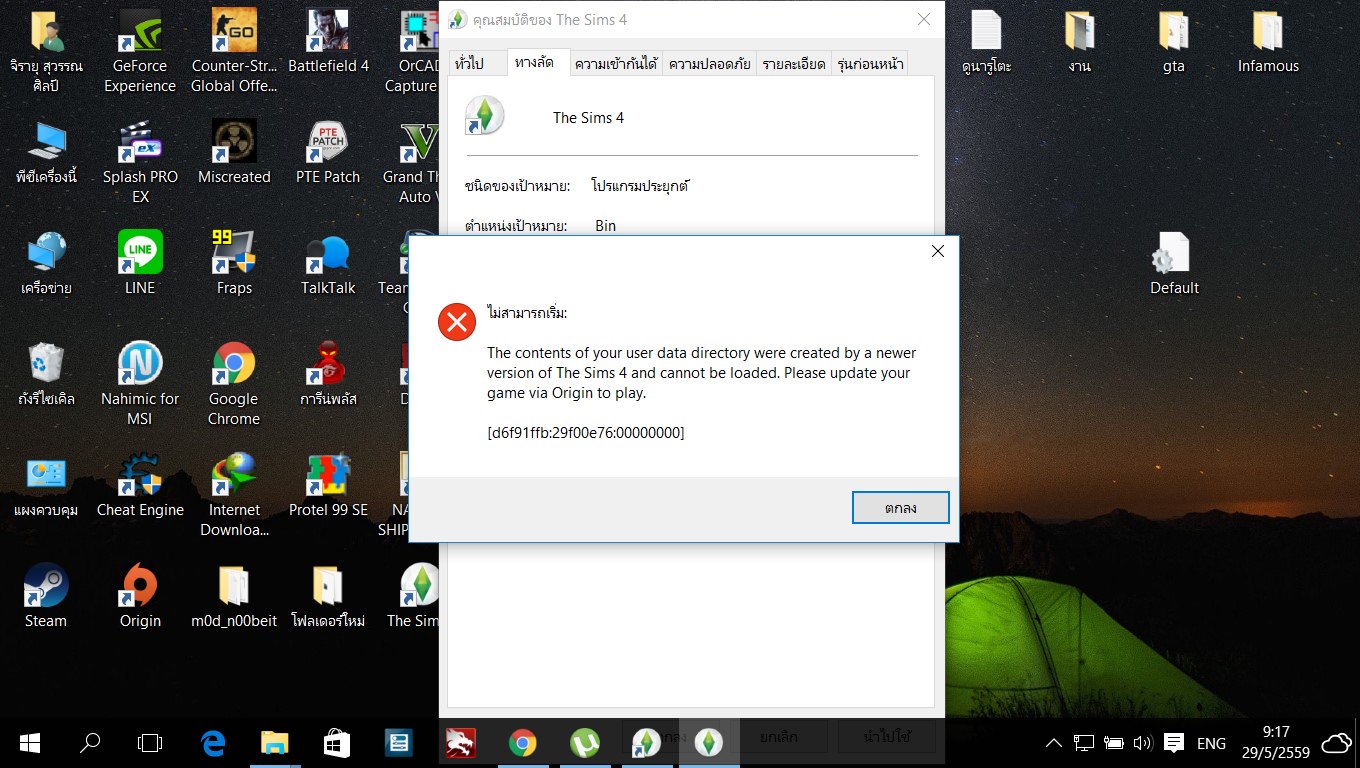Click นำไปใช้ button in properties window
The height and width of the screenshot is (768, 1360).
click(x=886, y=737)
